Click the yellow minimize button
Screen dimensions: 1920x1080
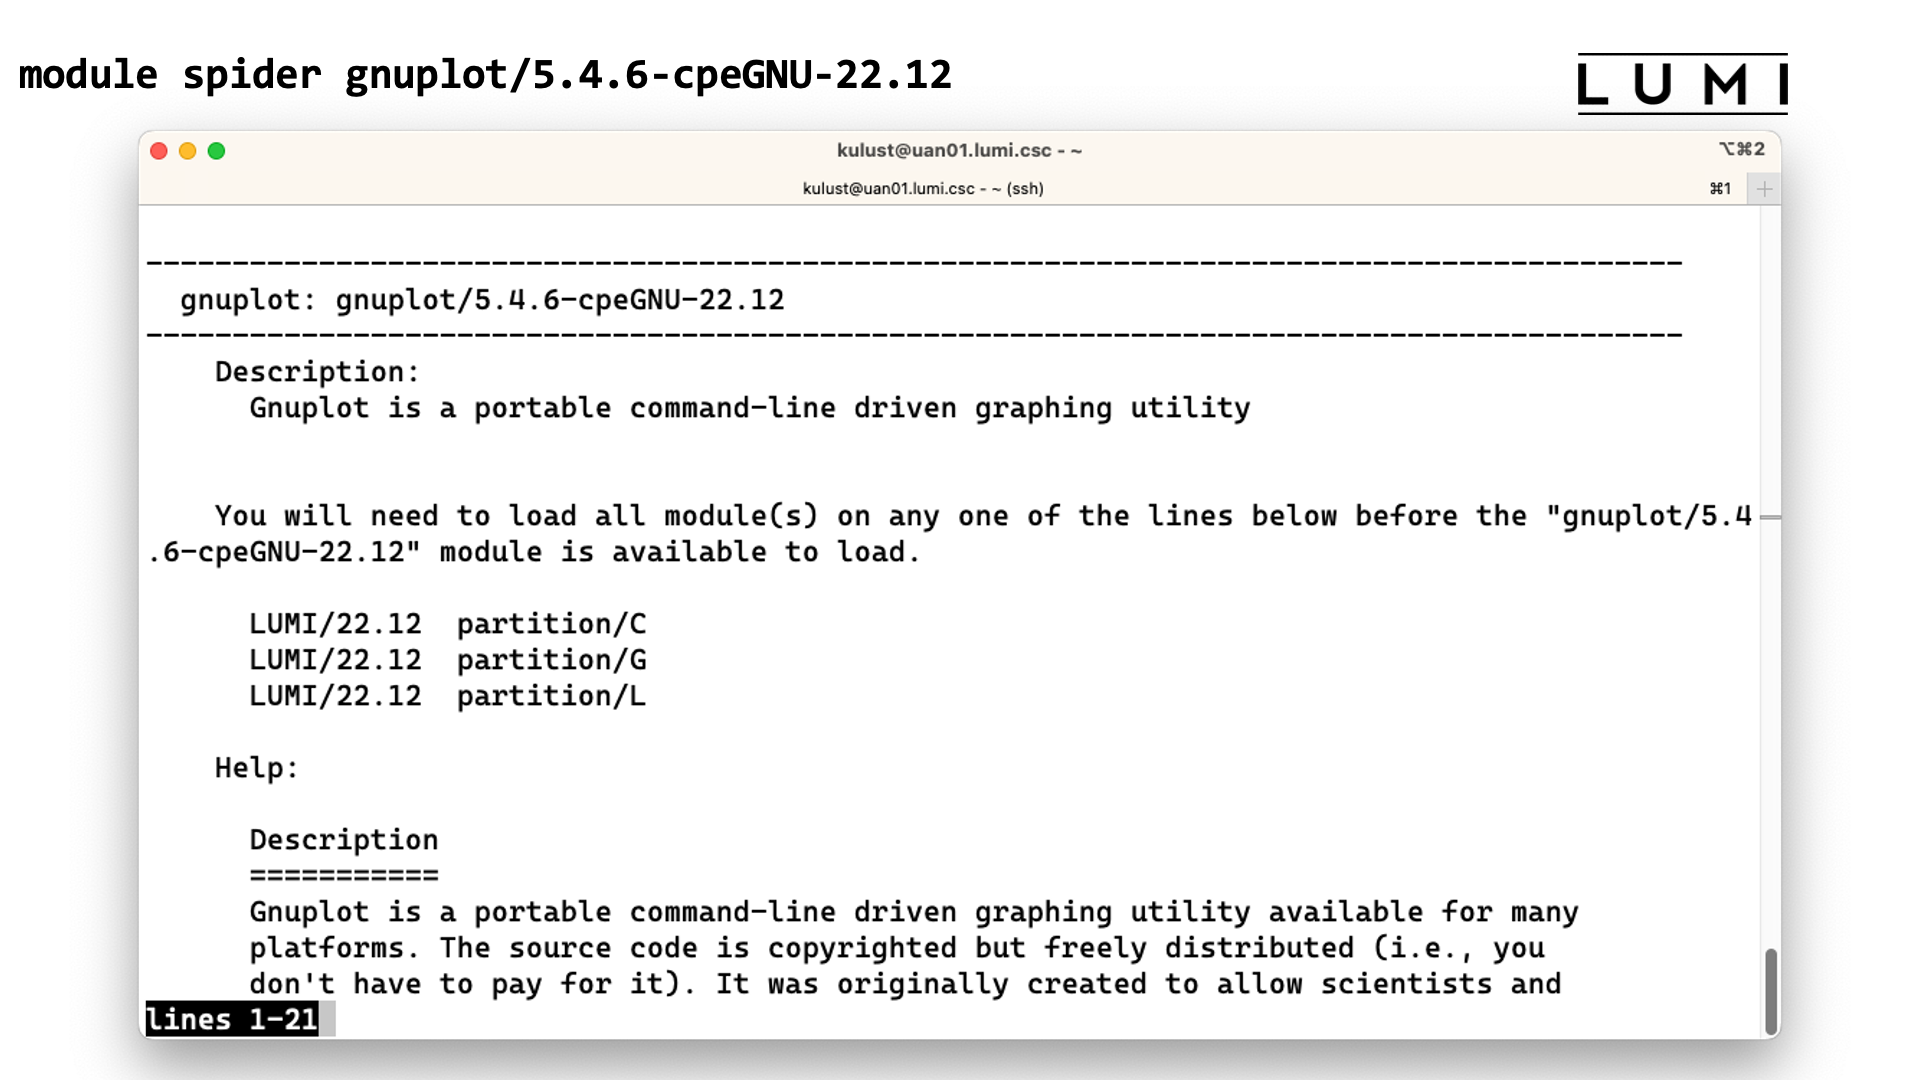pos(185,150)
